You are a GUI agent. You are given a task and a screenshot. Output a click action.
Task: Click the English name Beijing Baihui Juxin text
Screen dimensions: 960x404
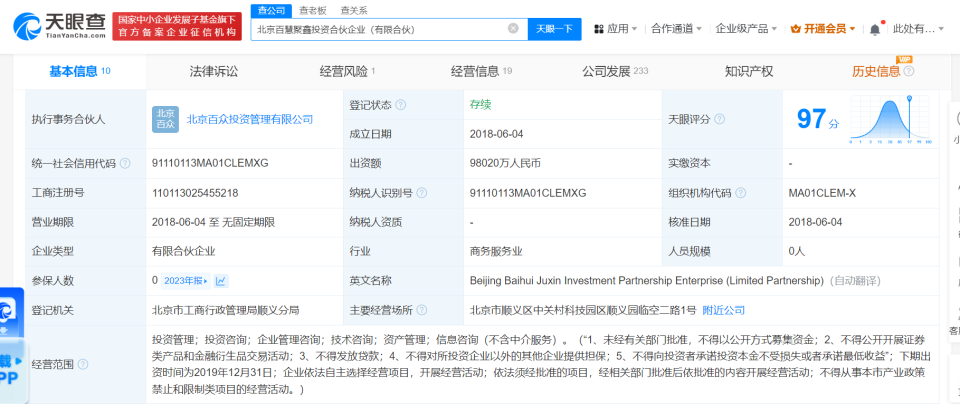[x=647, y=281]
